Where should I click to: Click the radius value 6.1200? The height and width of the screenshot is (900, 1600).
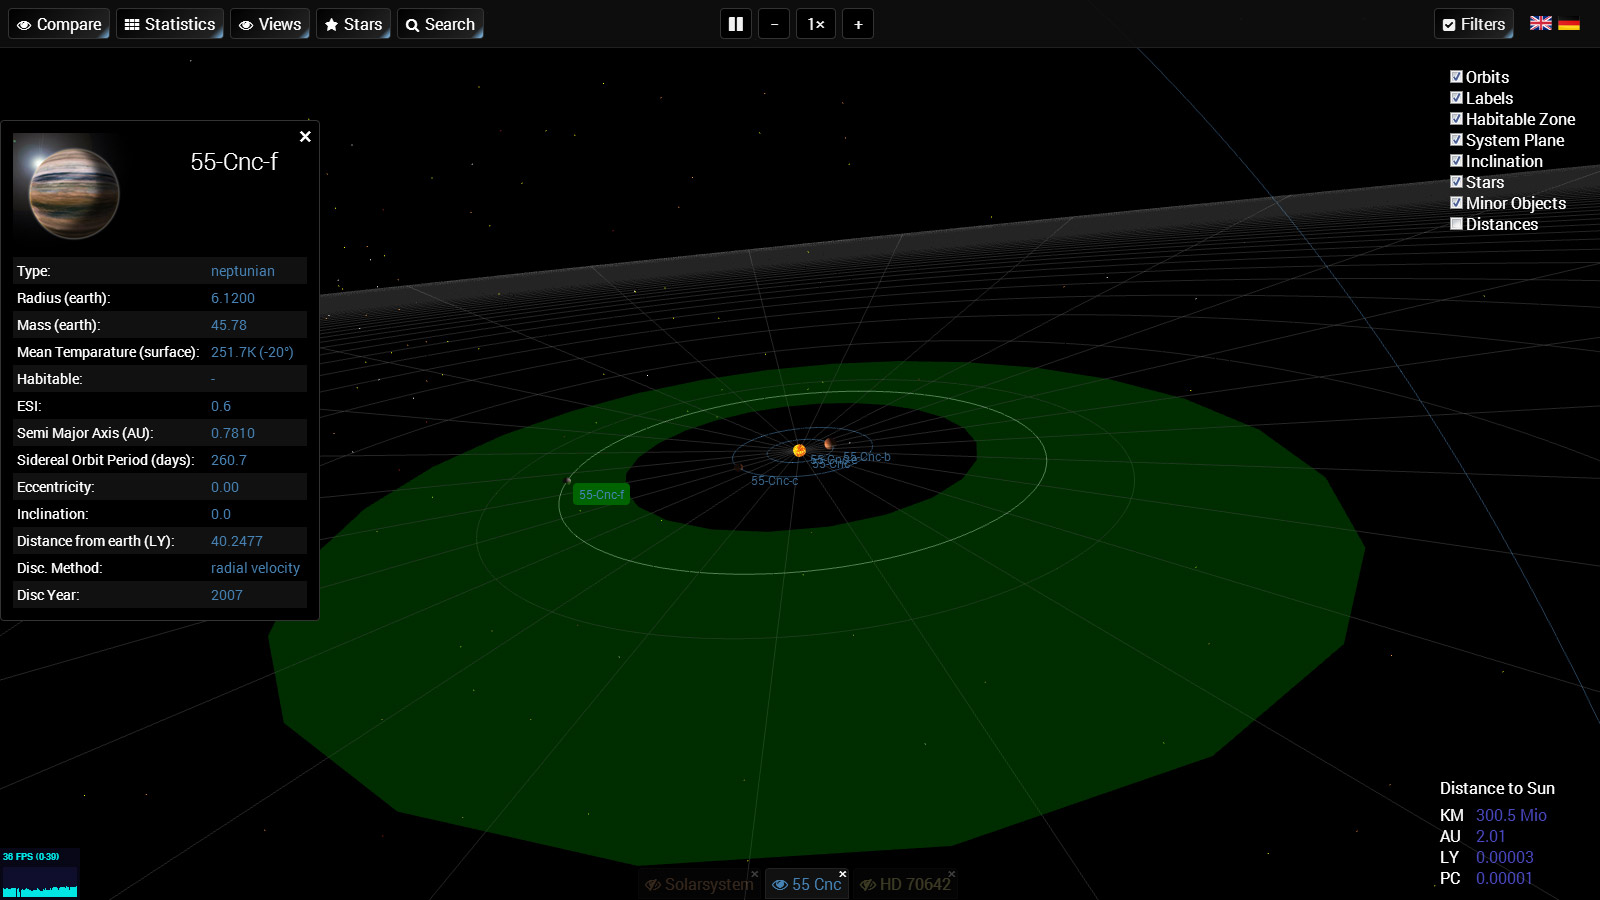(233, 298)
